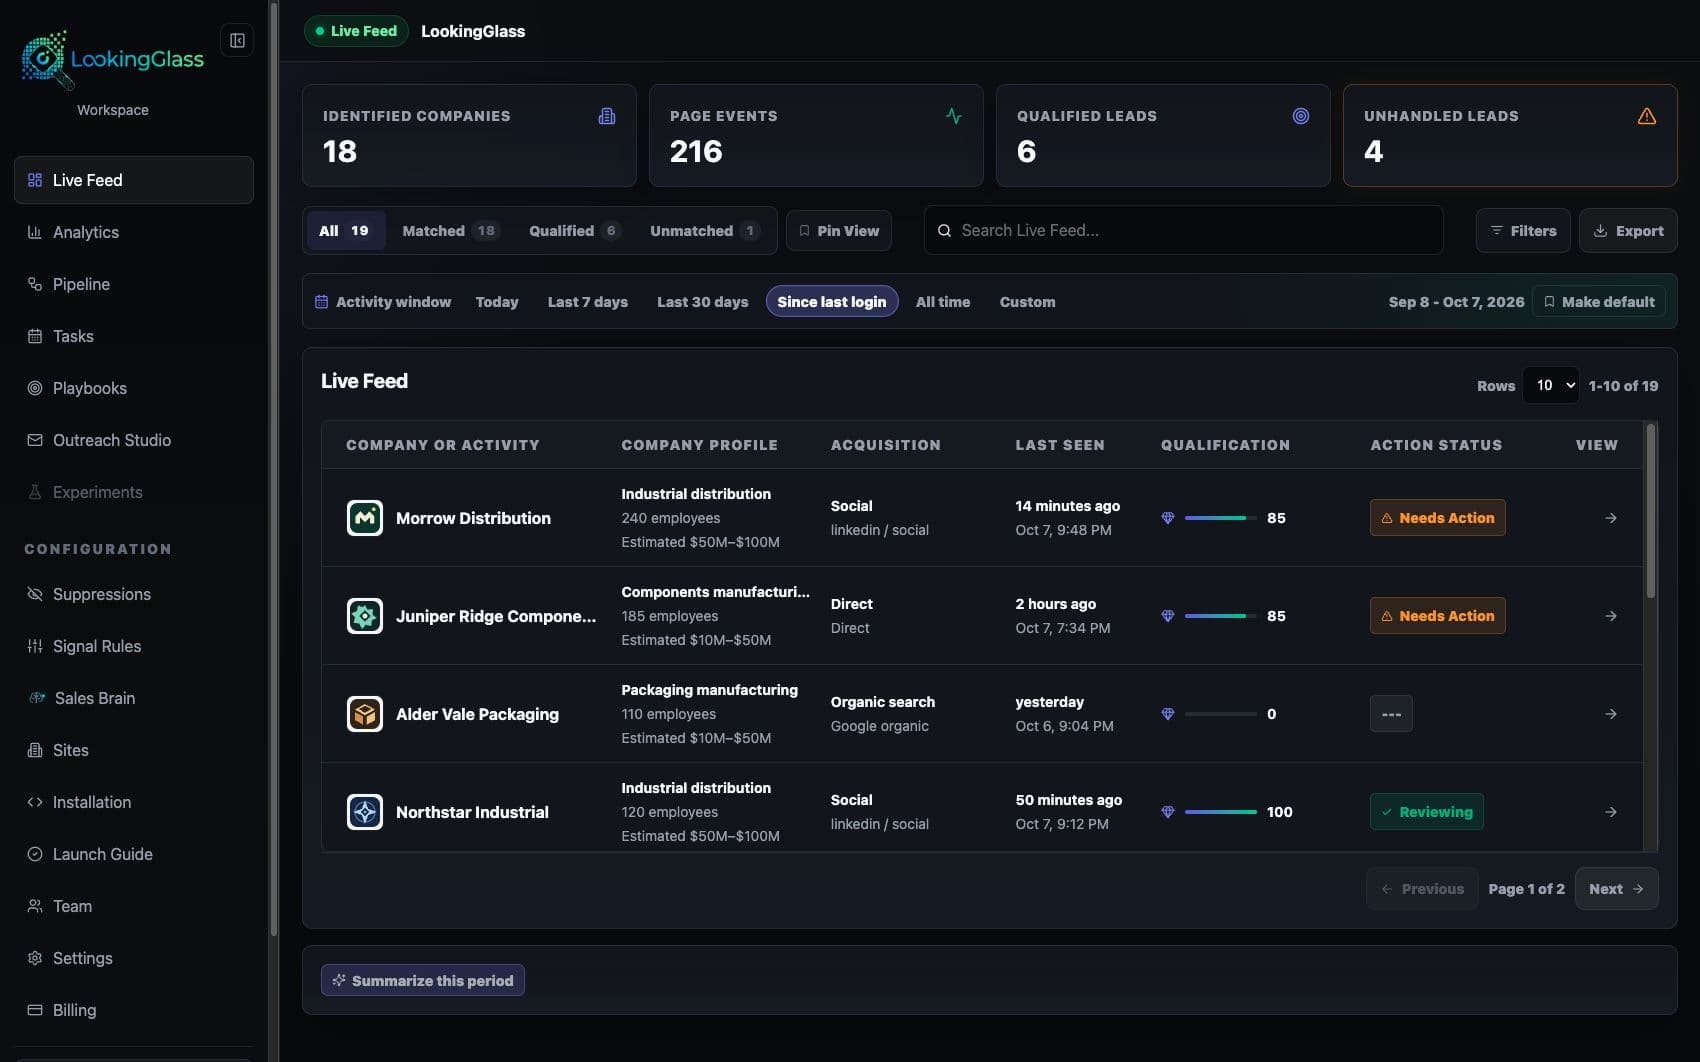Switch to the Matched tab
The height and width of the screenshot is (1062, 1700).
pos(449,231)
